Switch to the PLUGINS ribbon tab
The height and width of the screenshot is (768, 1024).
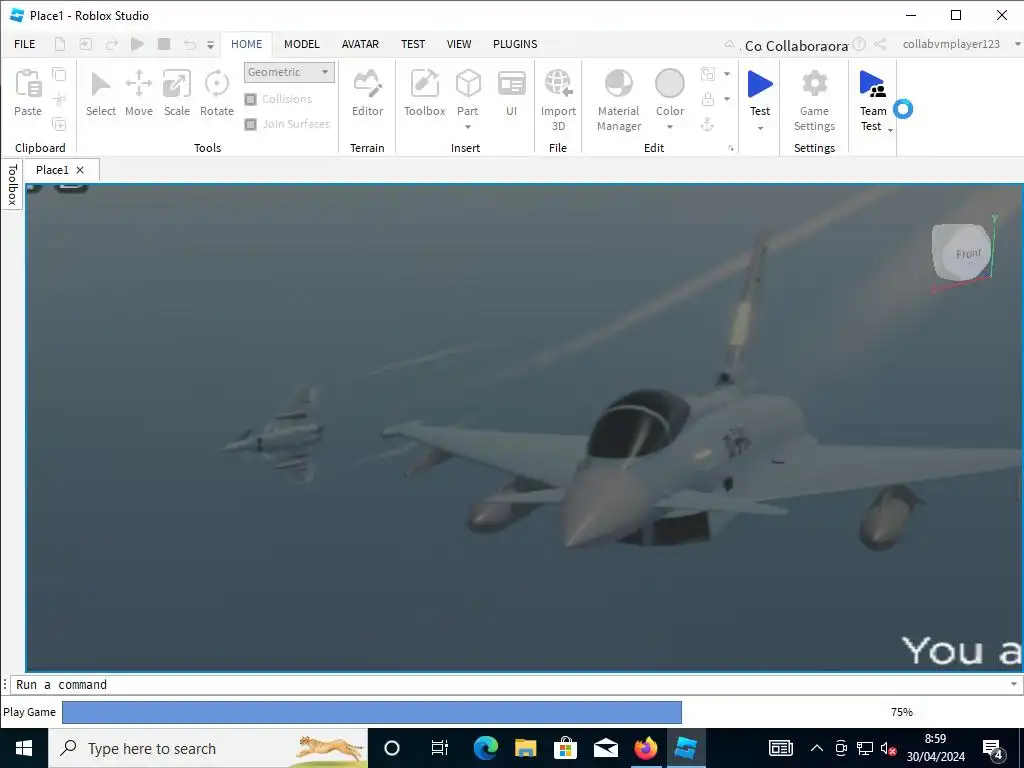[515, 44]
